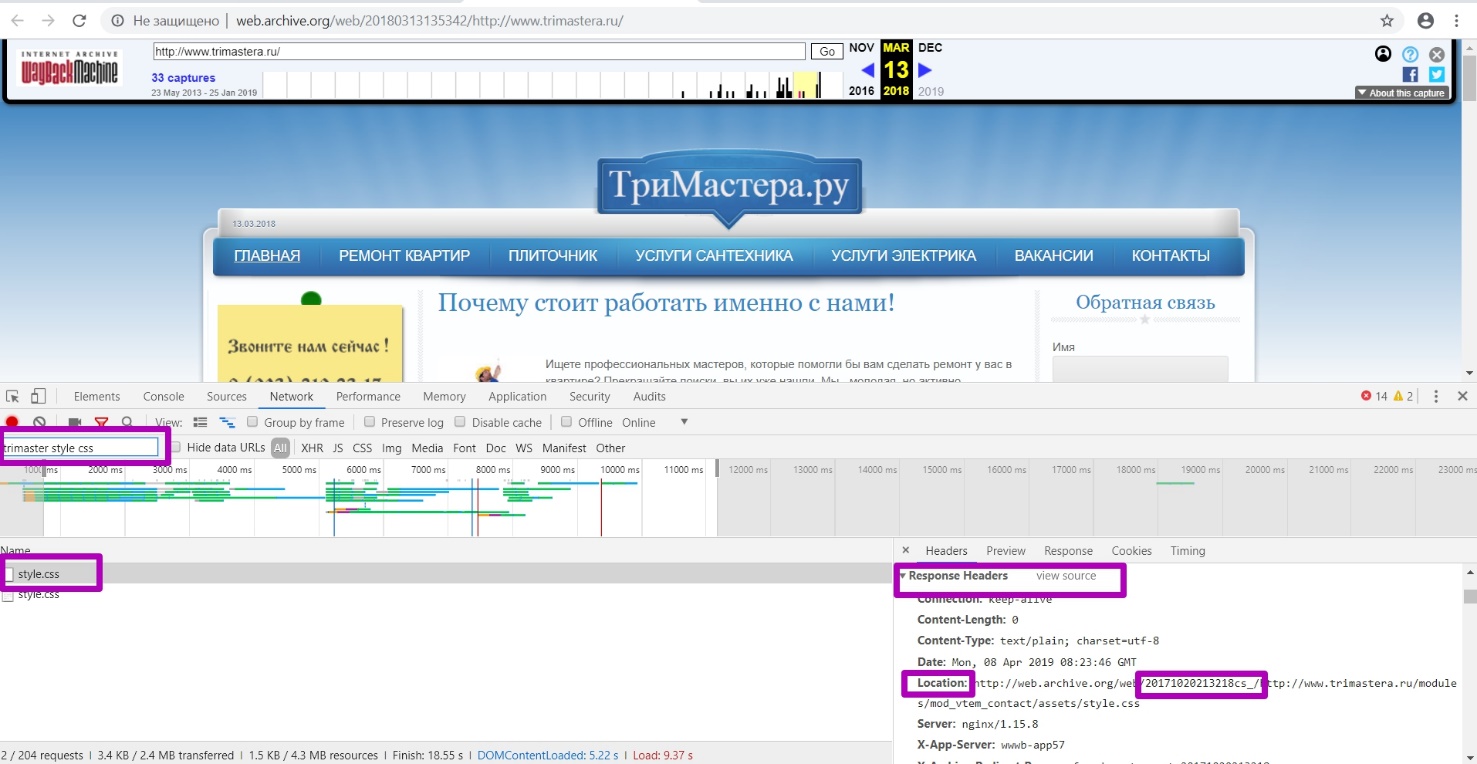Check the Disable cache option
The width and height of the screenshot is (1477, 764).
point(460,422)
